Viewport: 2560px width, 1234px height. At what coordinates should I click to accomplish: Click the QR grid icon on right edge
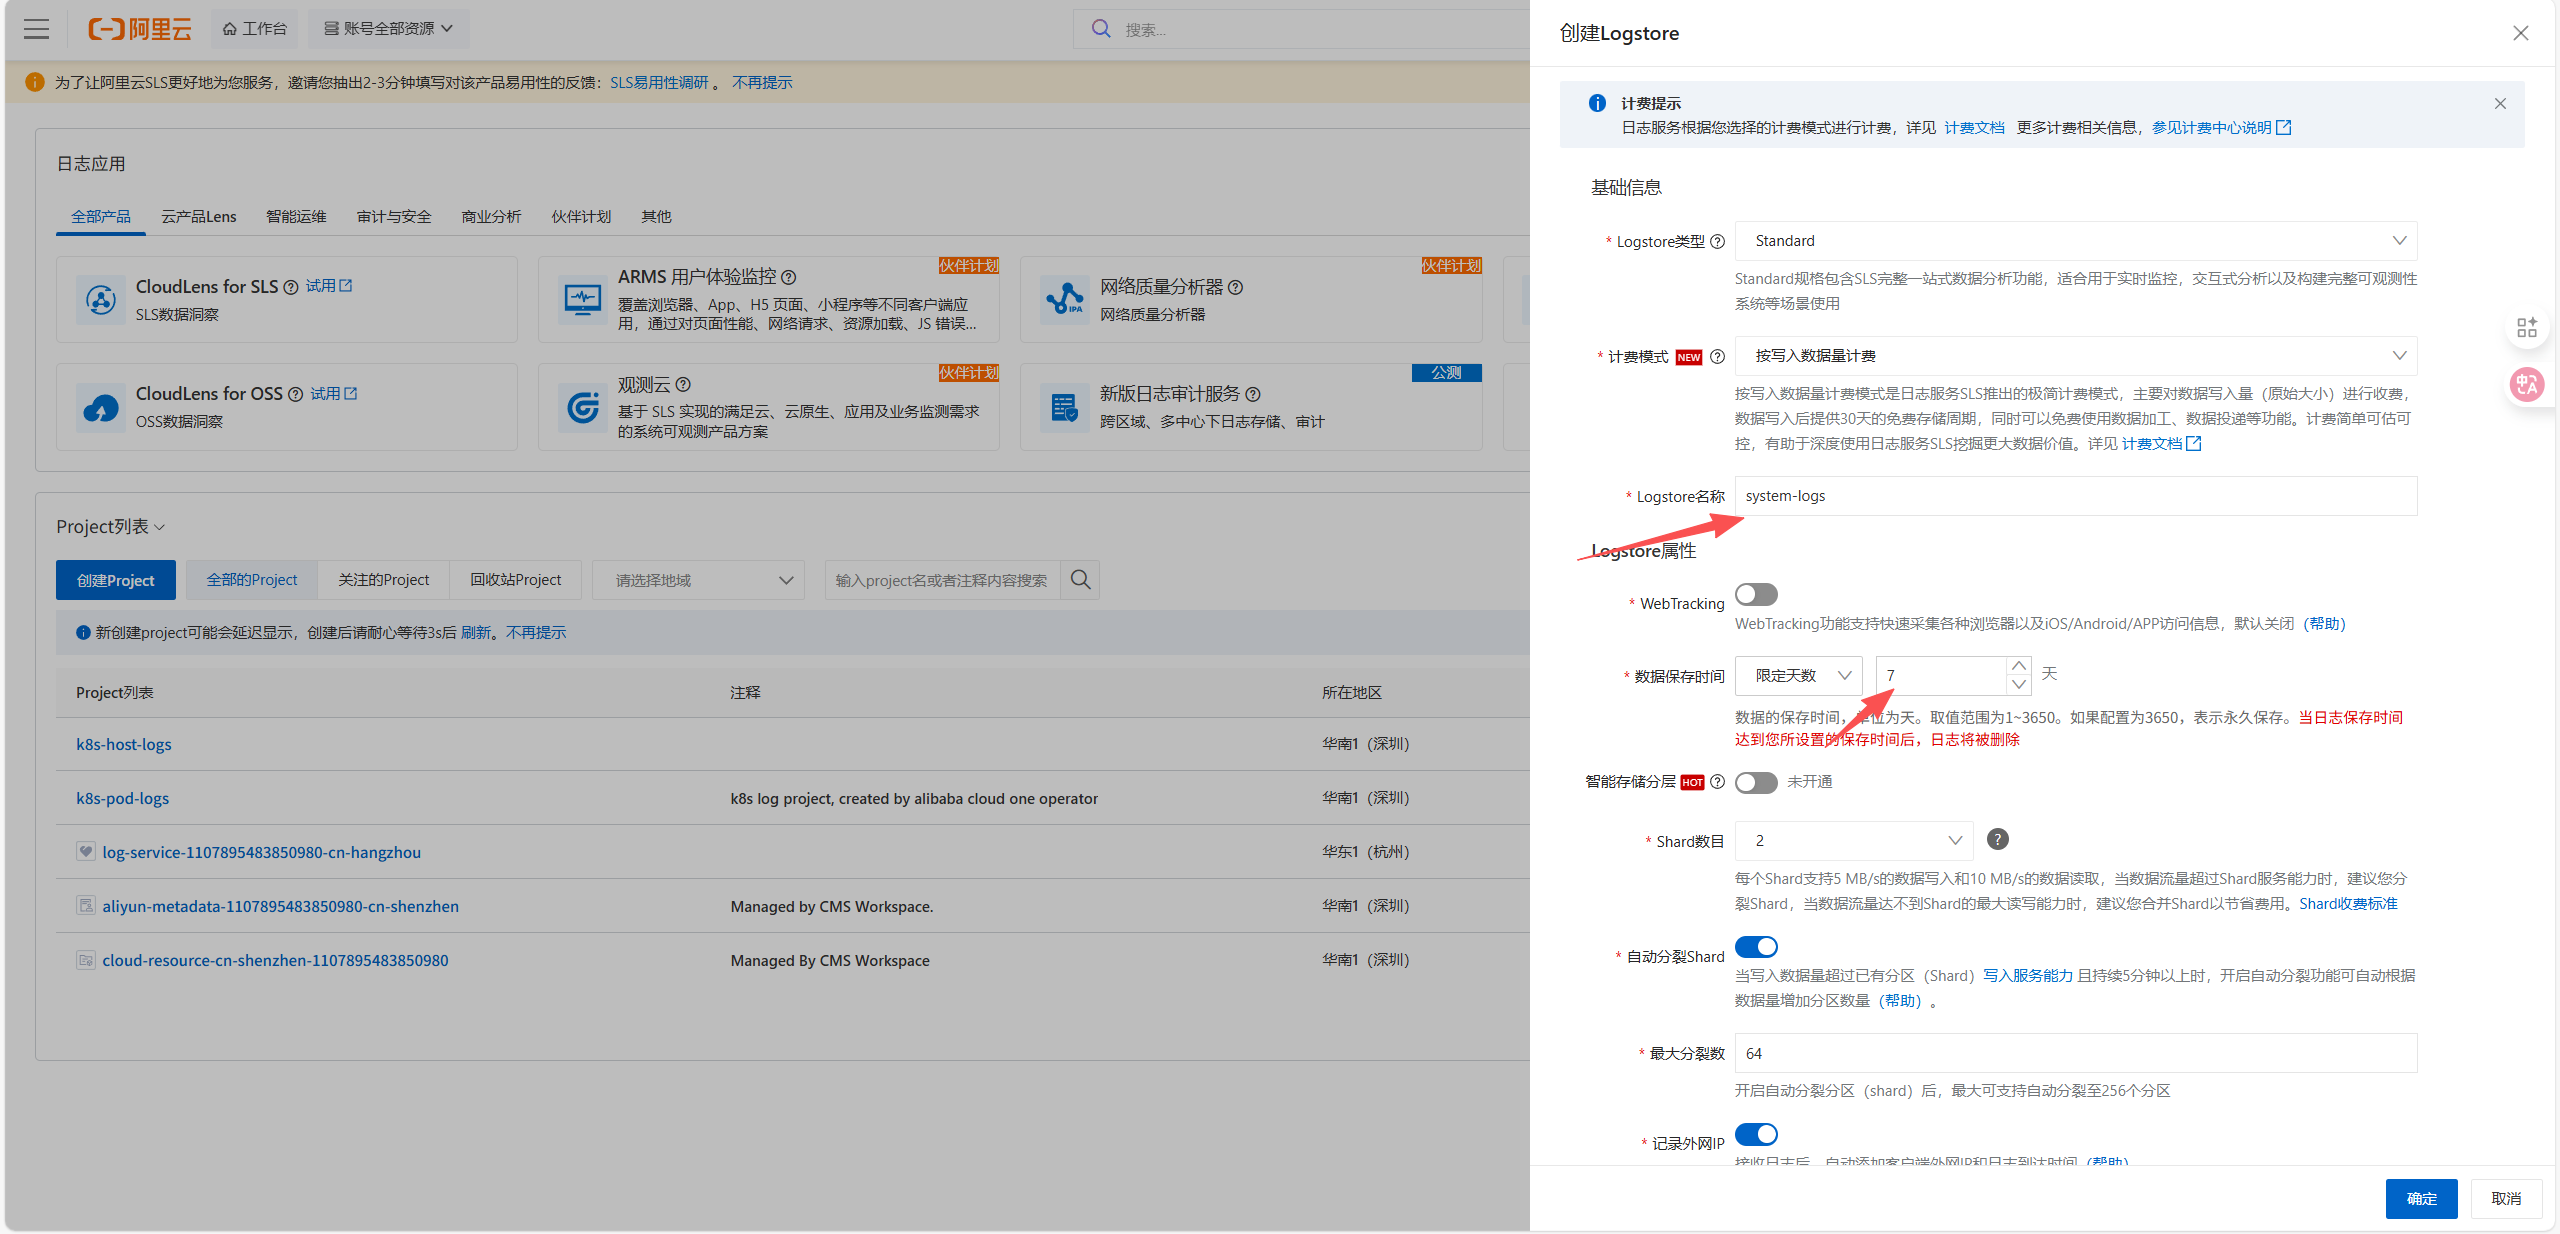tap(2526, 327)
